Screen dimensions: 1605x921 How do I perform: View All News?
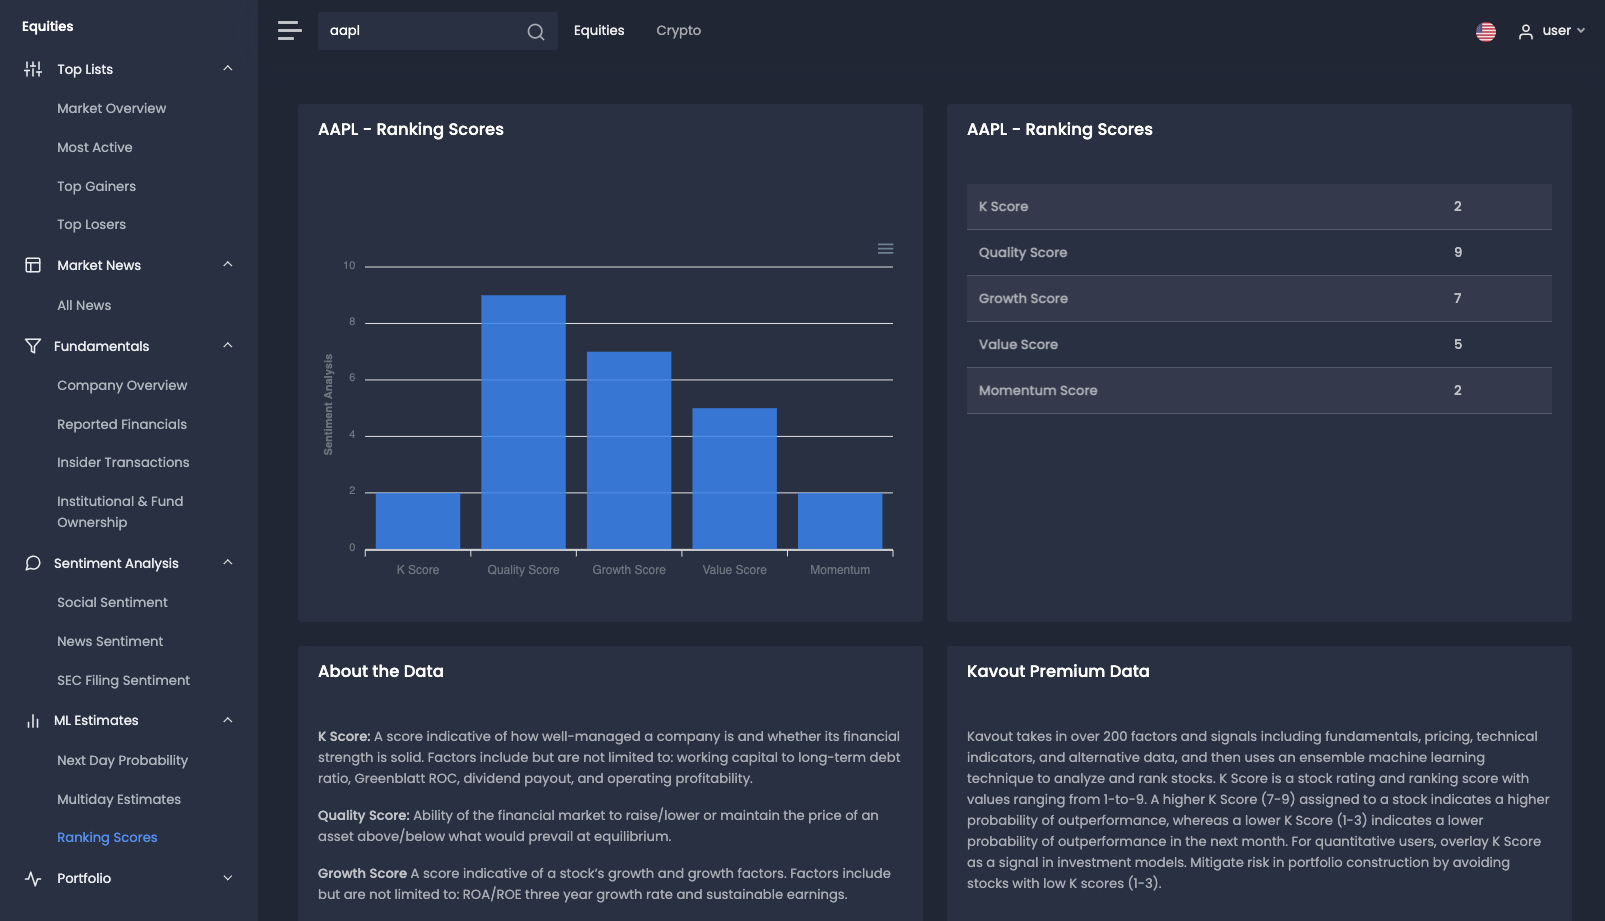pyautogui.click(x=84, y=306)
